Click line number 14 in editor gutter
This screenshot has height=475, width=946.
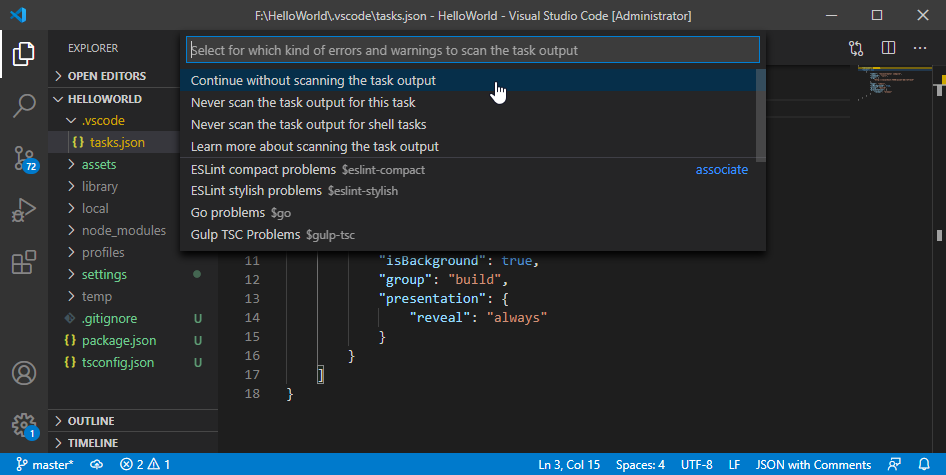coord(252,317)
